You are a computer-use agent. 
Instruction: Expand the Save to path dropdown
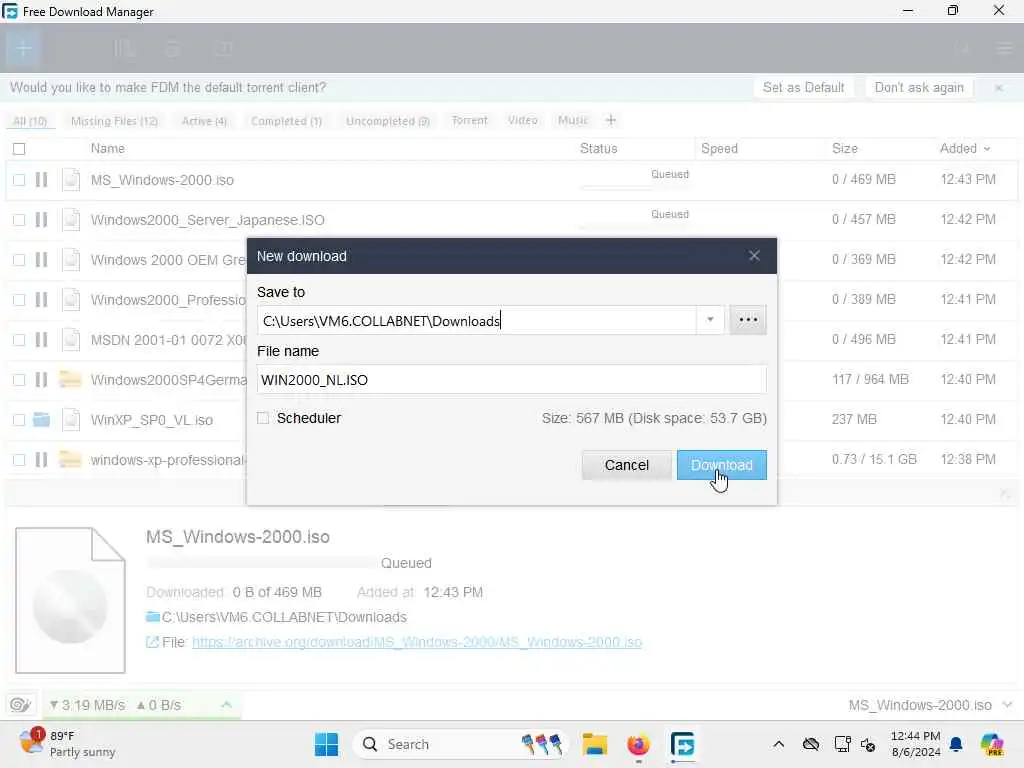710,320
